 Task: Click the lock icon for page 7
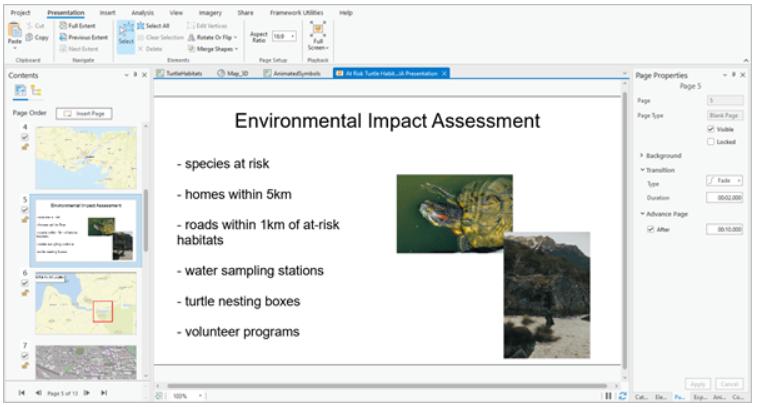tap(25, 365)
